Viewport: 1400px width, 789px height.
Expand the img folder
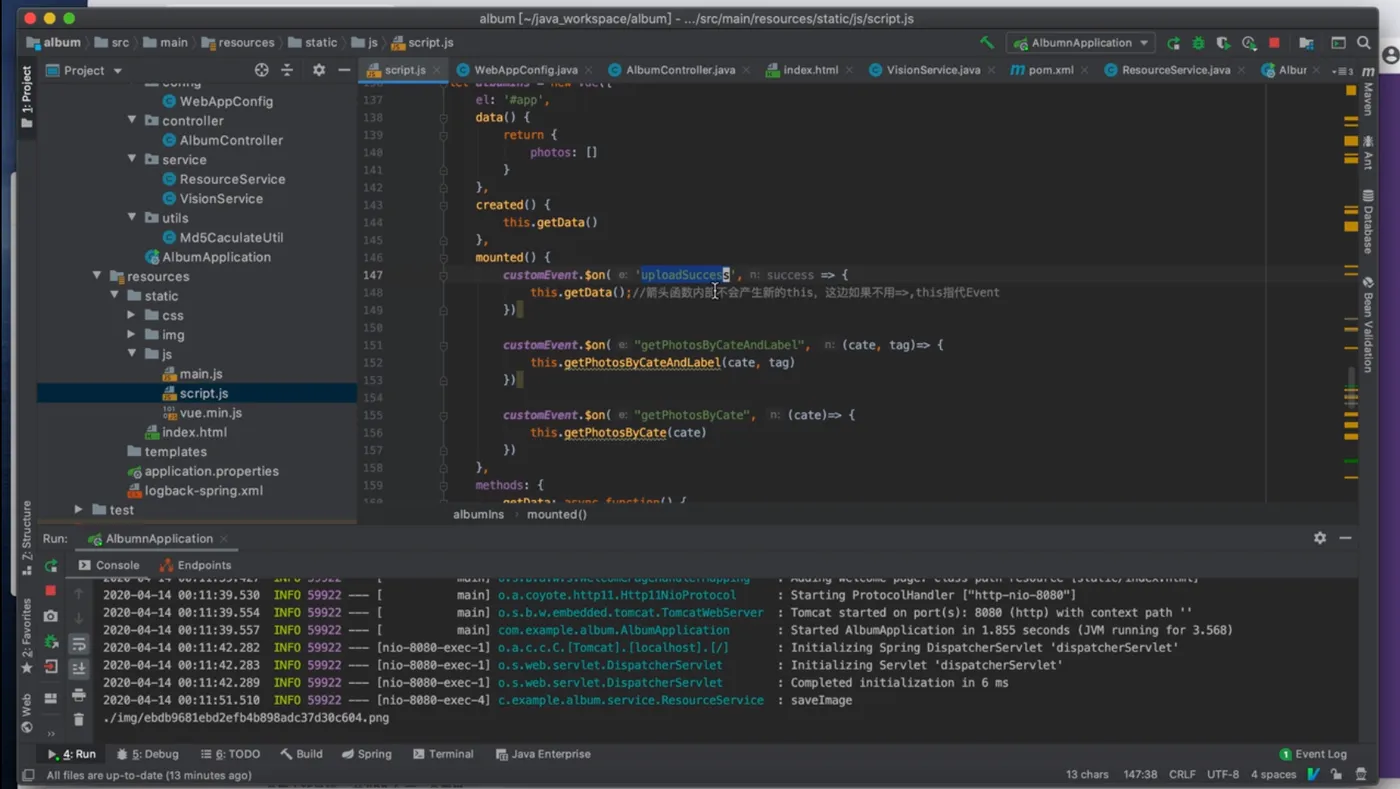click(x=132, y=334)
